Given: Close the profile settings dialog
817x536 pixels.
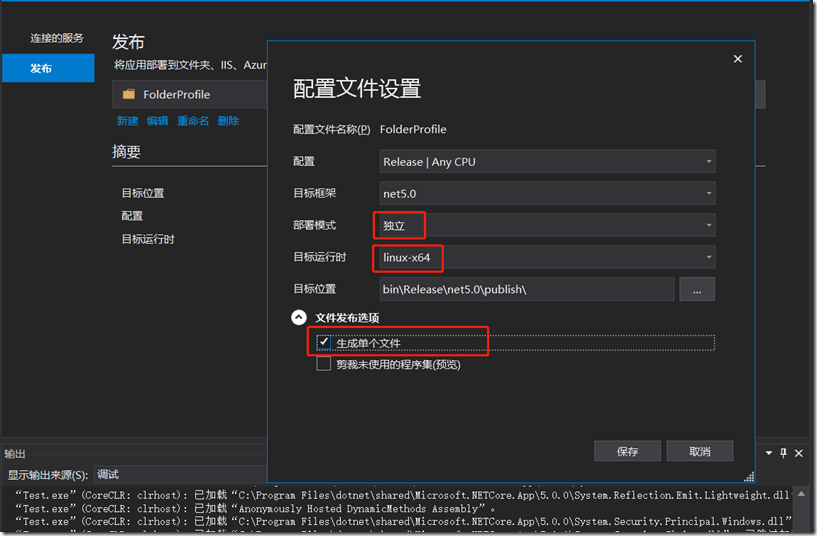Looking at the screenshot, I should [737, 59].
